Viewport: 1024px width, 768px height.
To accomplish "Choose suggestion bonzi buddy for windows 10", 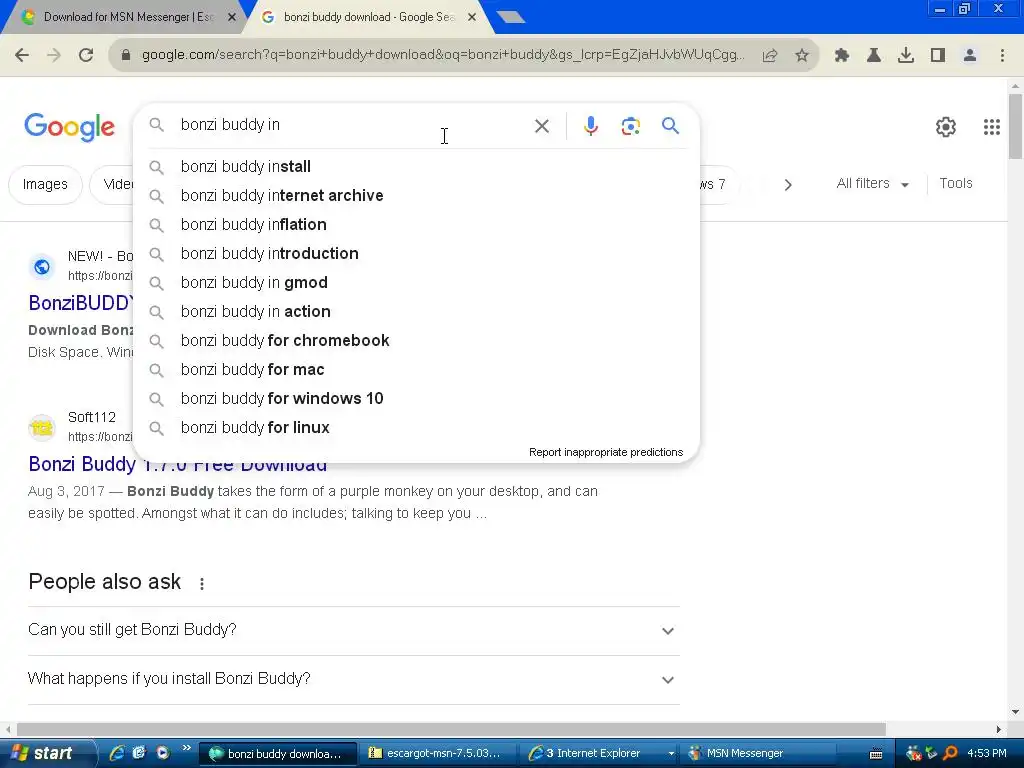I will click(416, 398).
